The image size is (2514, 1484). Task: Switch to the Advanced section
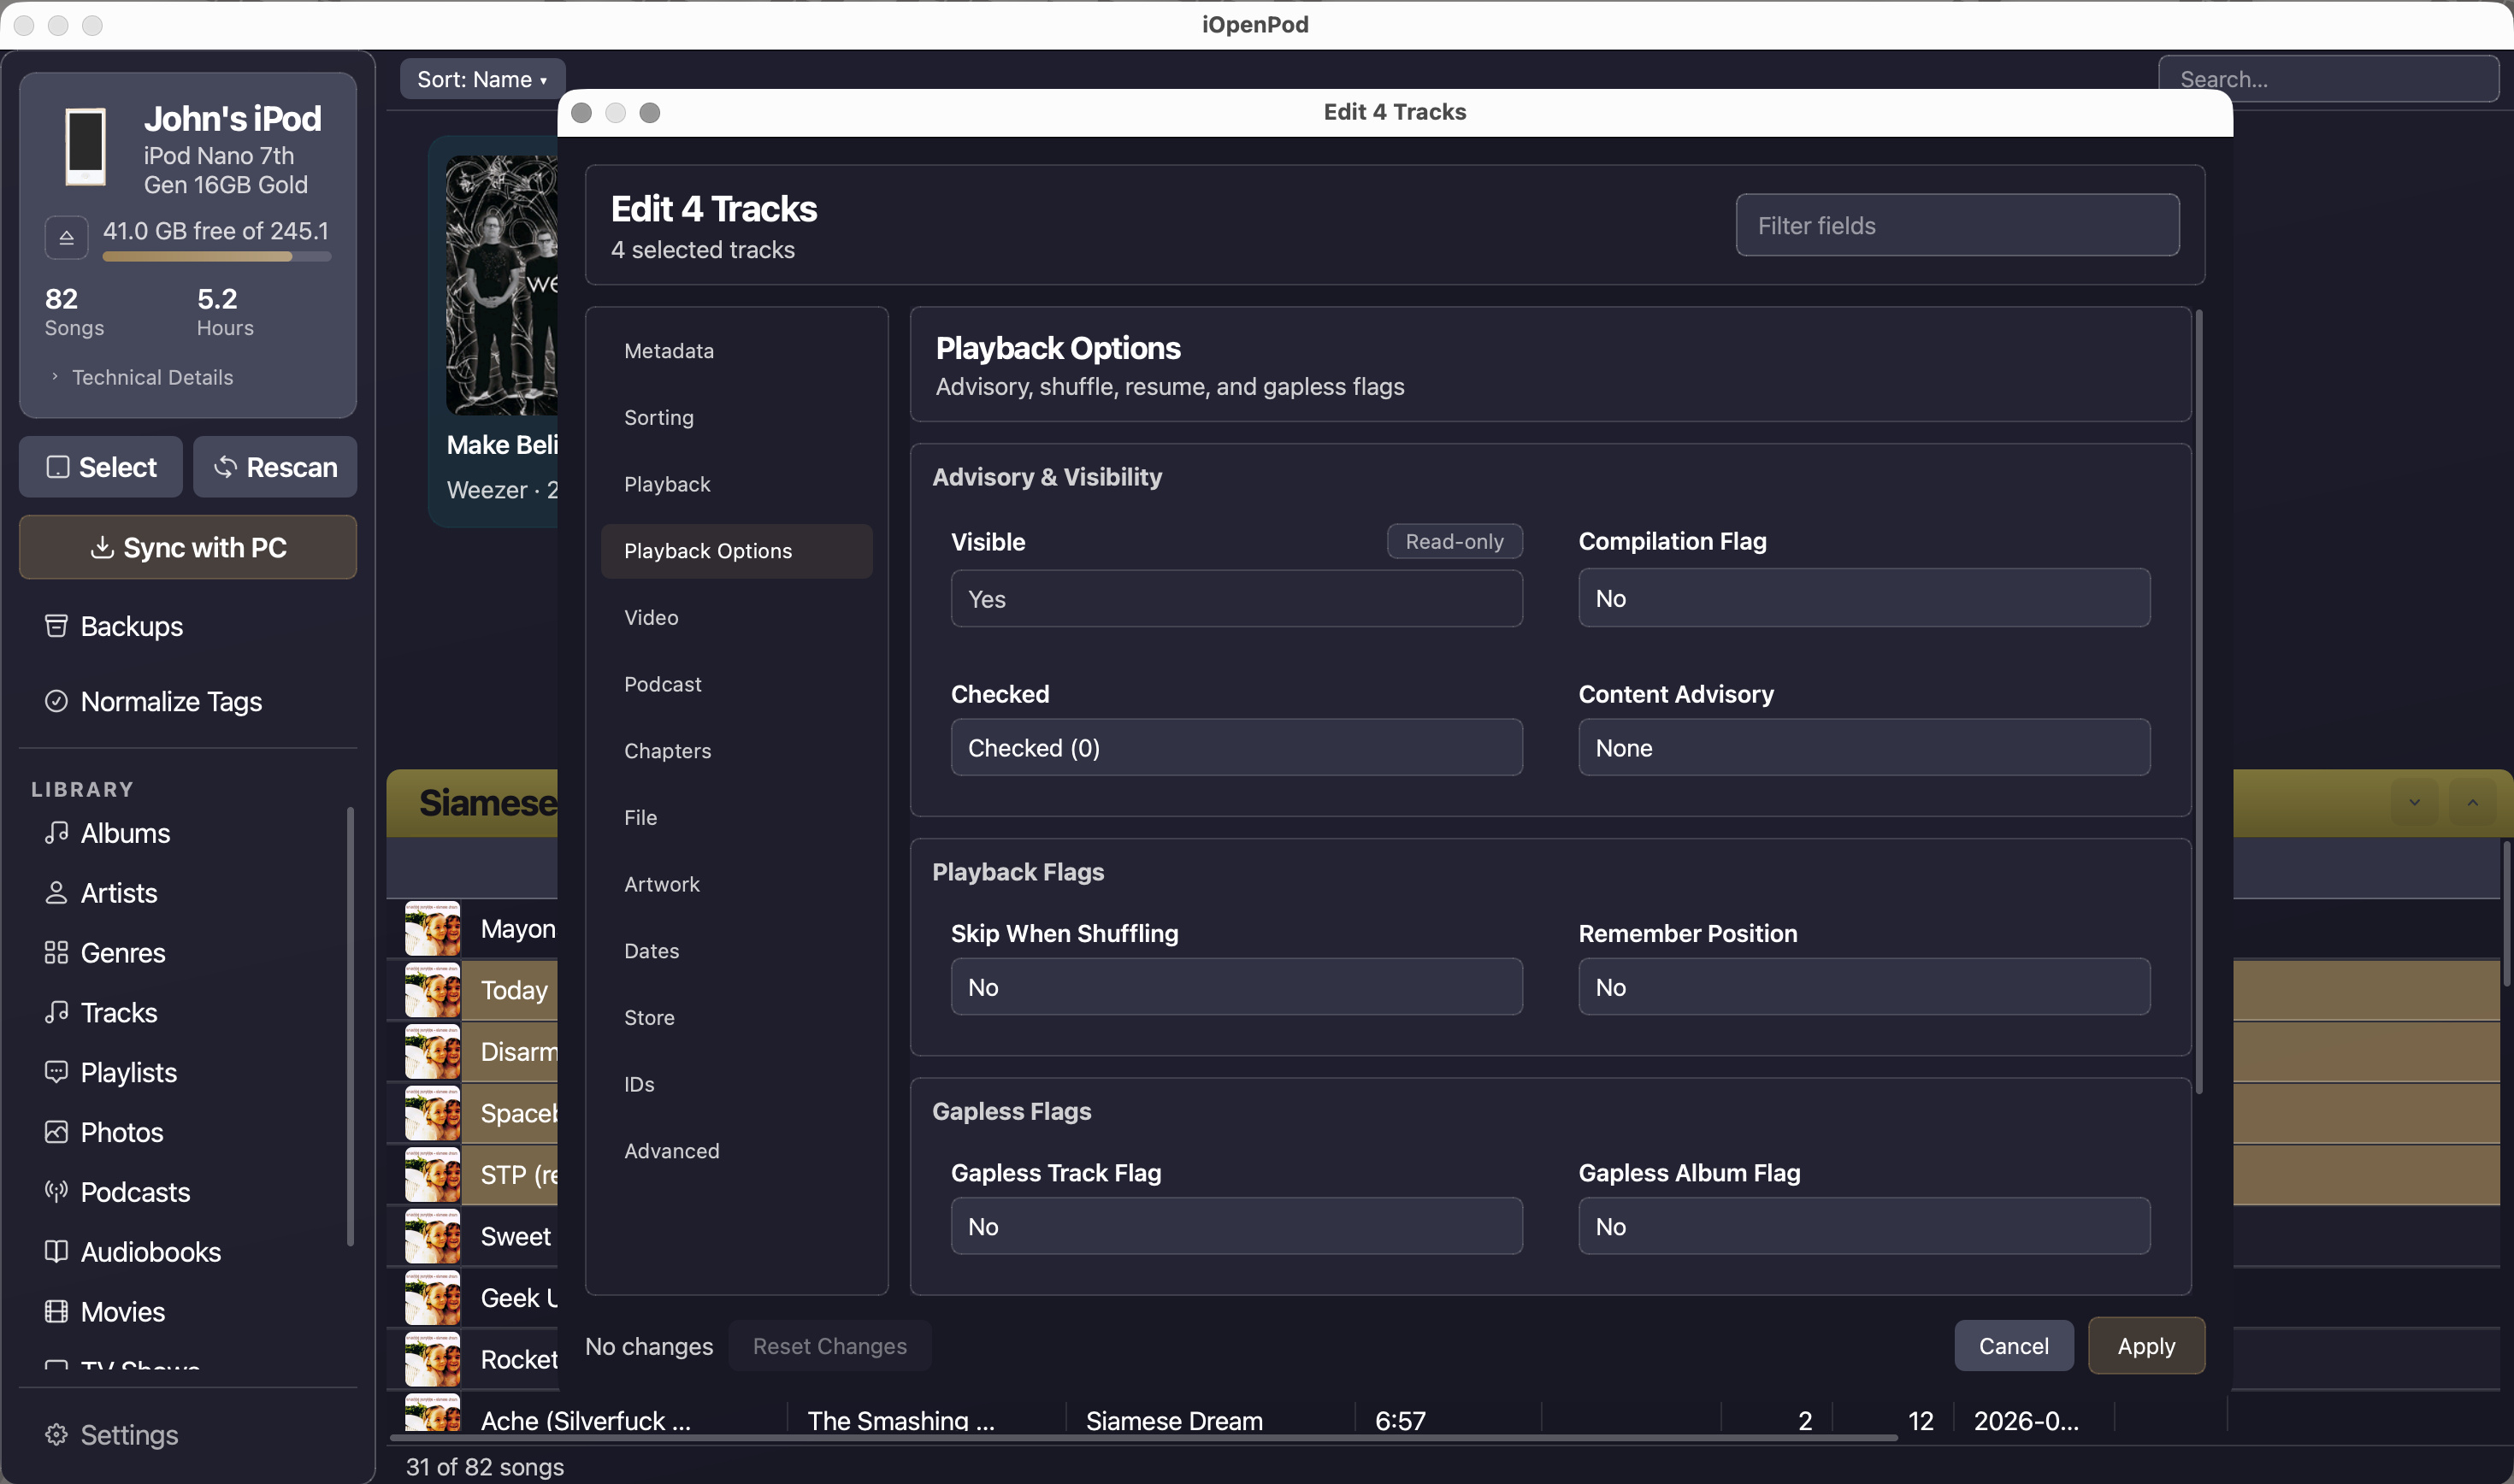coord(736,1151)
